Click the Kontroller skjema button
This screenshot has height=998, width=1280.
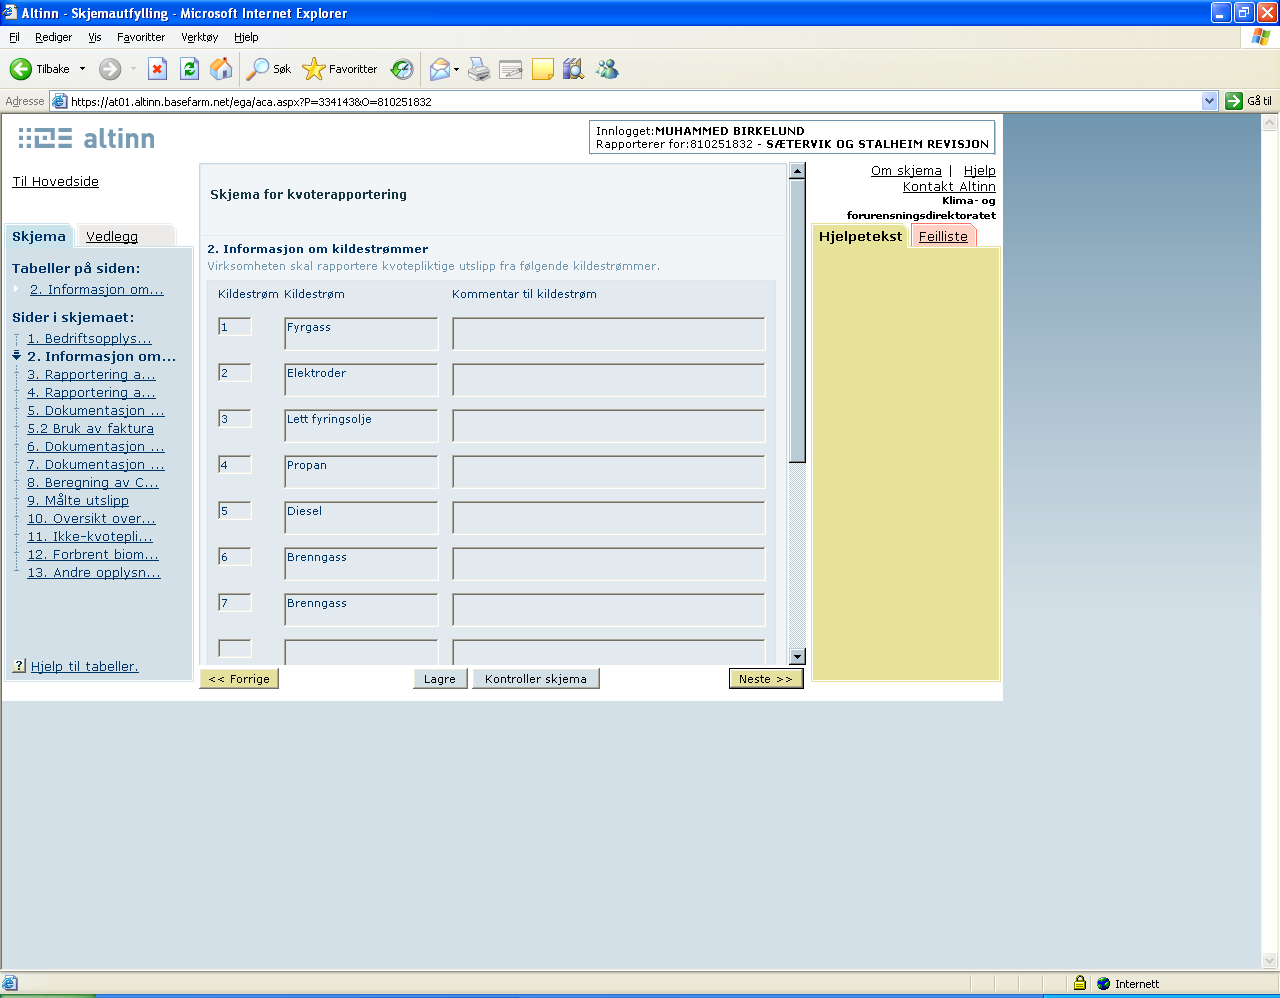pyautogui.click(x=536, y=679)
